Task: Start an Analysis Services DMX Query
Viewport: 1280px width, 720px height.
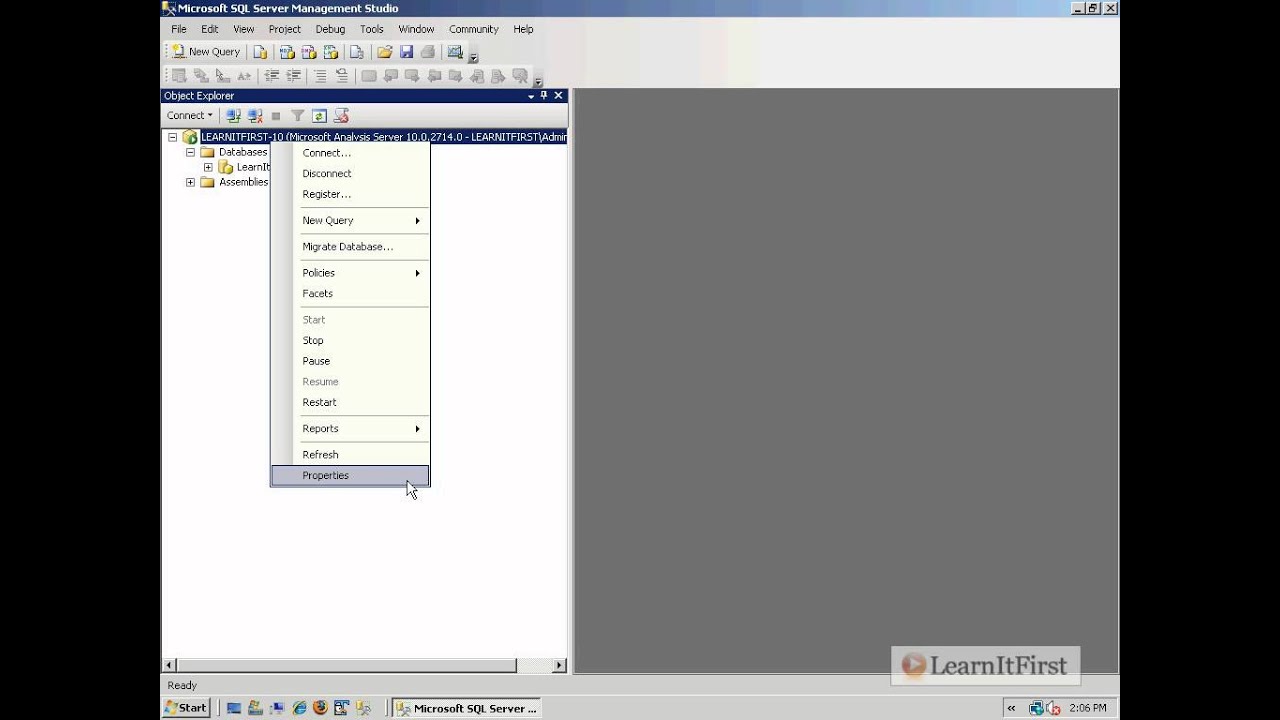Action: point(309,52)
